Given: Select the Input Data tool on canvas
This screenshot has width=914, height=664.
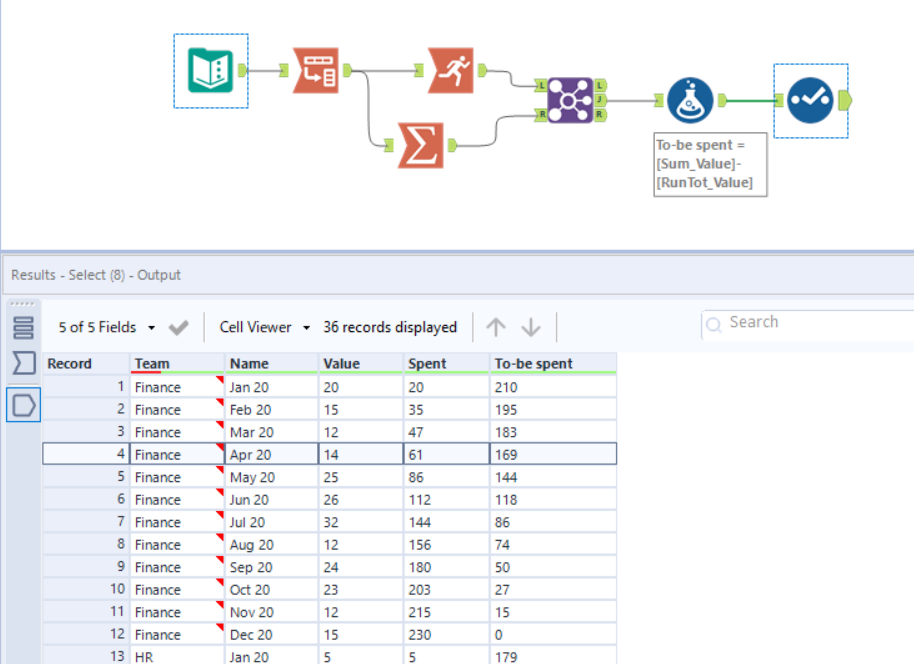Looking at the screenshot, I should tap(210, 71).
